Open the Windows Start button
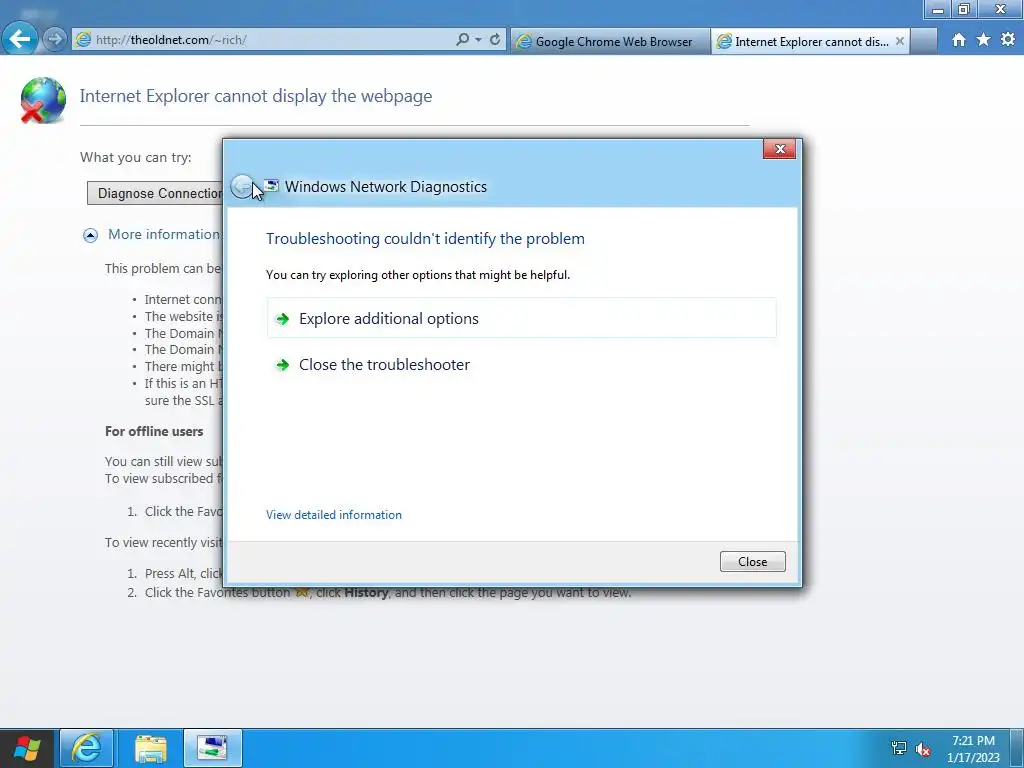Viewport: 1024px width, 768px height. [x=27, y=748]
